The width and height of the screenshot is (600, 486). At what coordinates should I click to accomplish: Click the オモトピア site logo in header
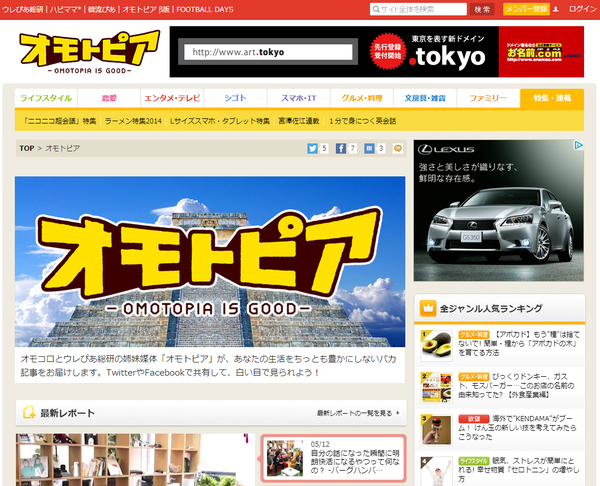(88, 52)
